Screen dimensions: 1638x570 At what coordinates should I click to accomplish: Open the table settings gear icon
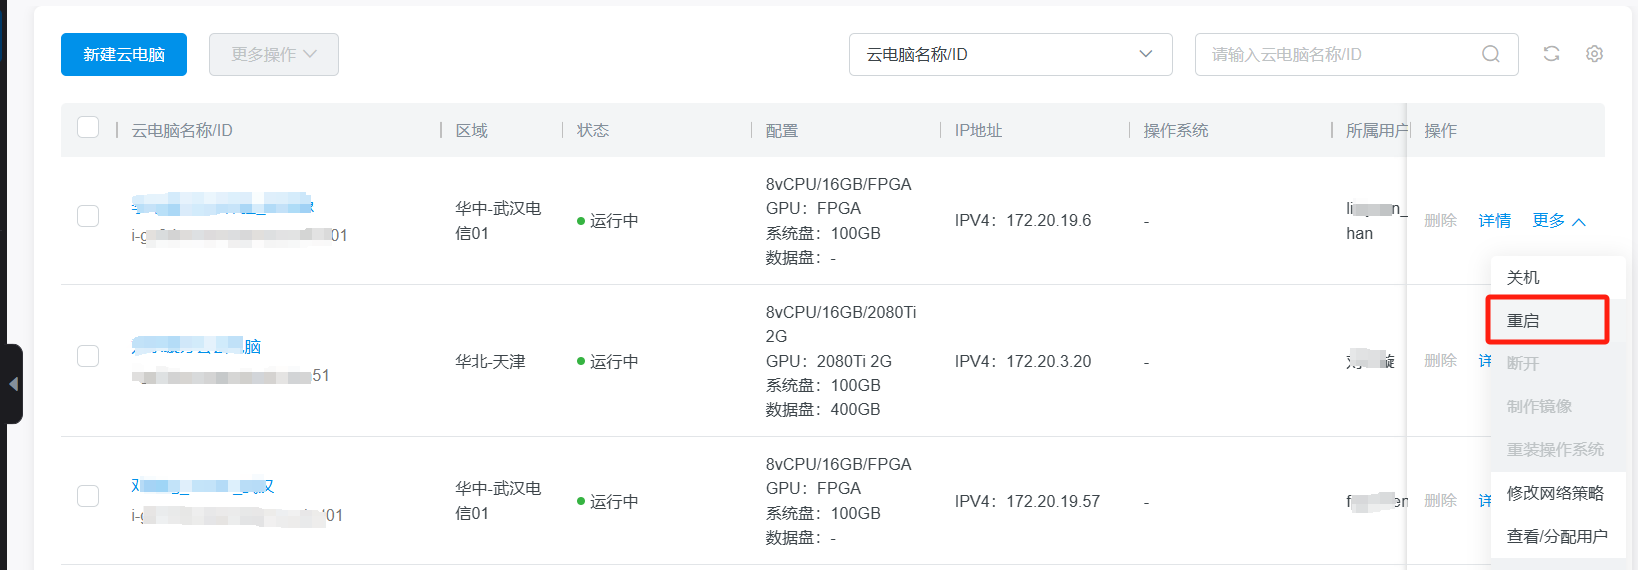click(x=1594, y=54)
